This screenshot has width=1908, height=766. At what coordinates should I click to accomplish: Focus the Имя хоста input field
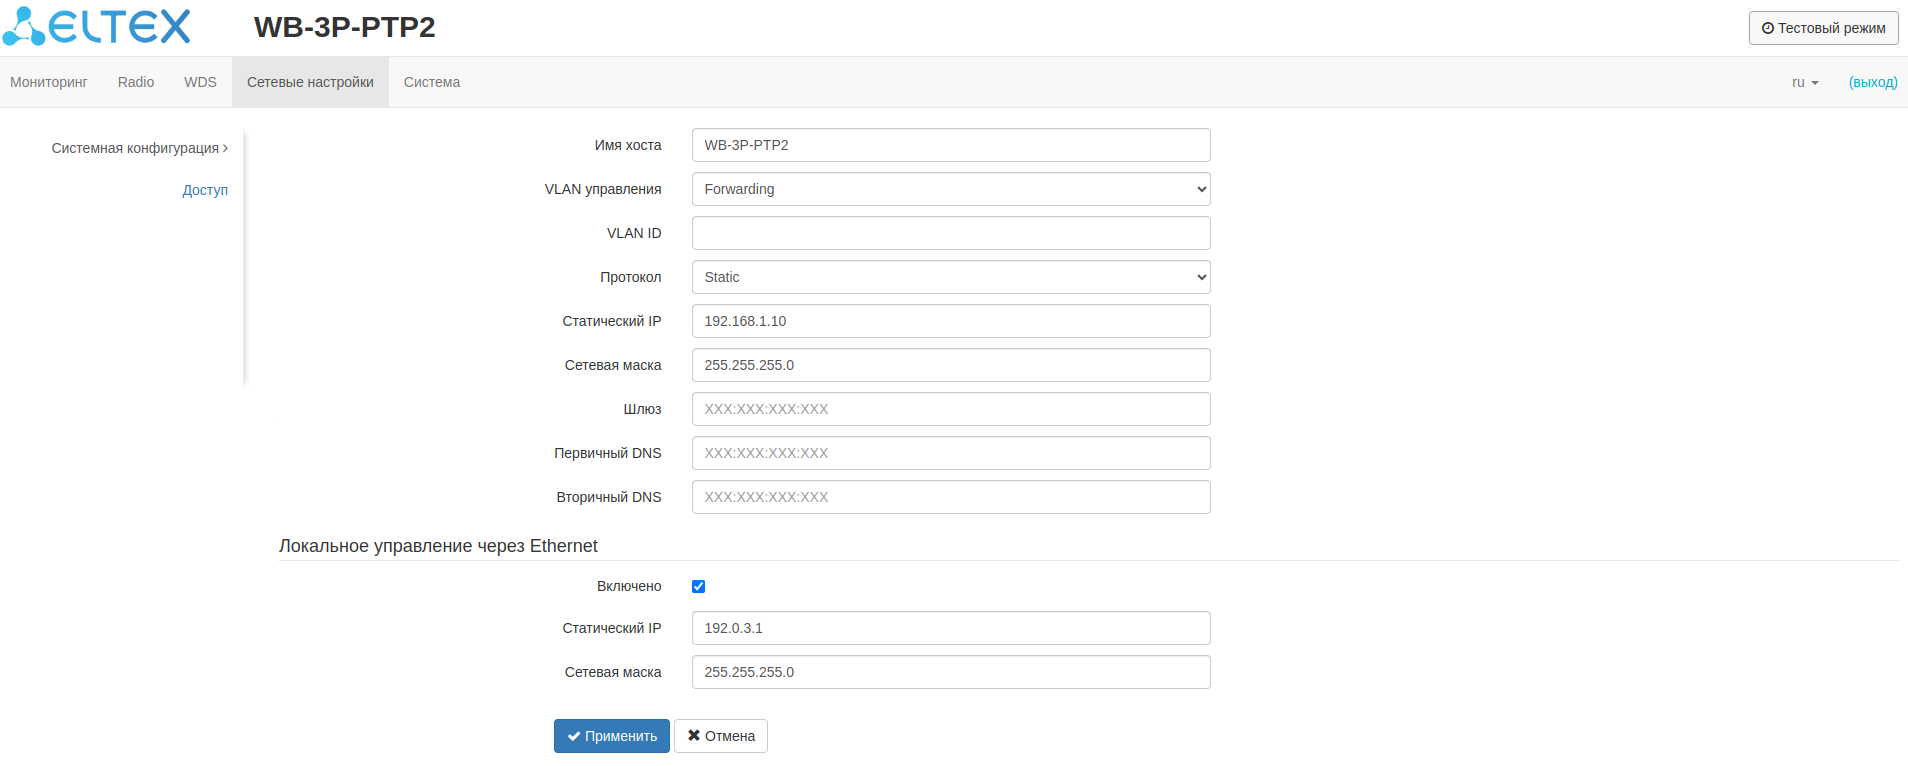950,145
